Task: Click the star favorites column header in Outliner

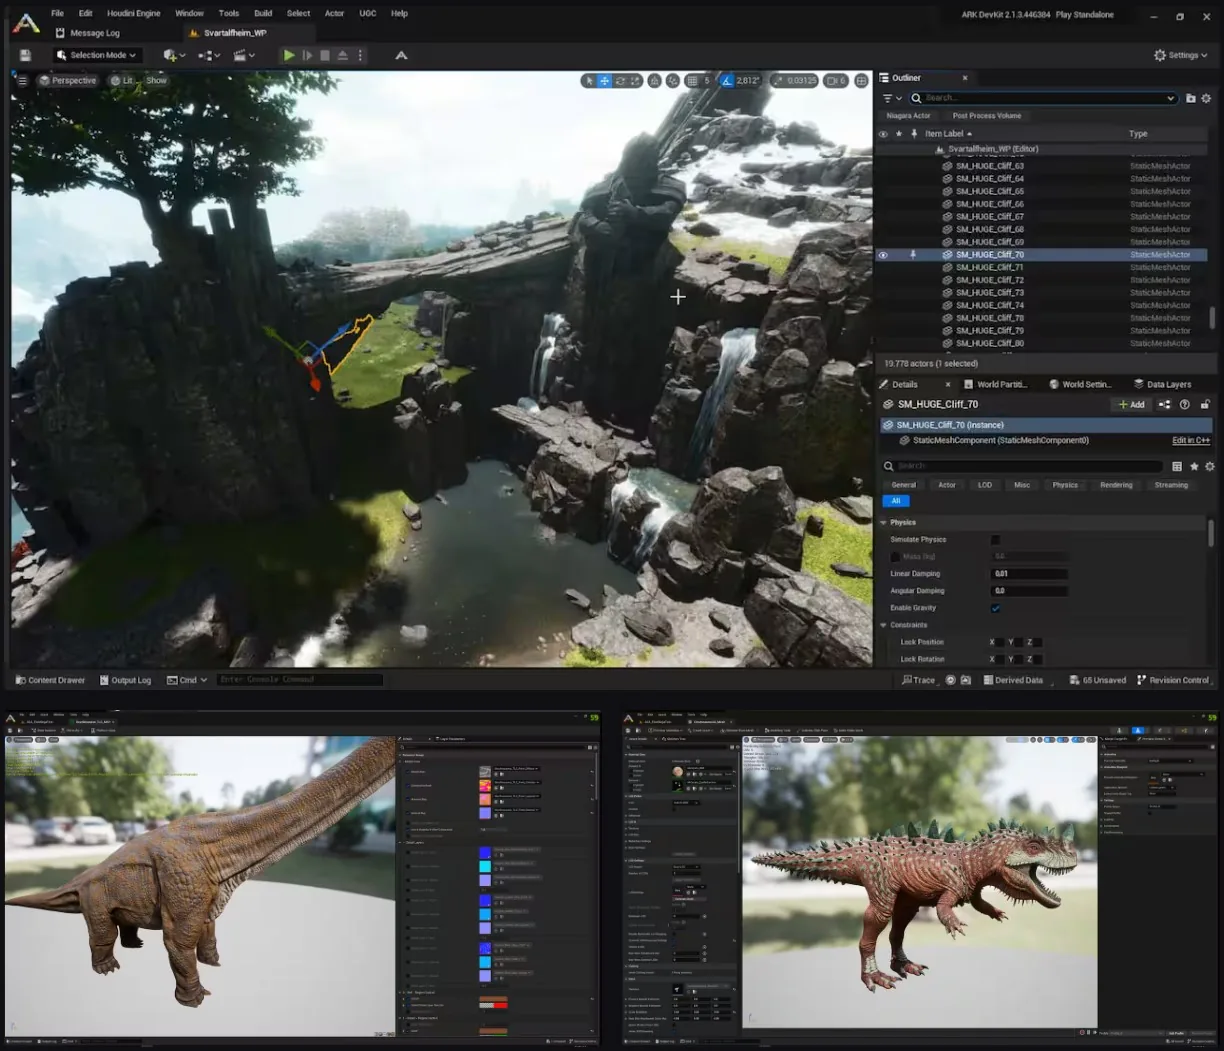Action: coord(899,133)
